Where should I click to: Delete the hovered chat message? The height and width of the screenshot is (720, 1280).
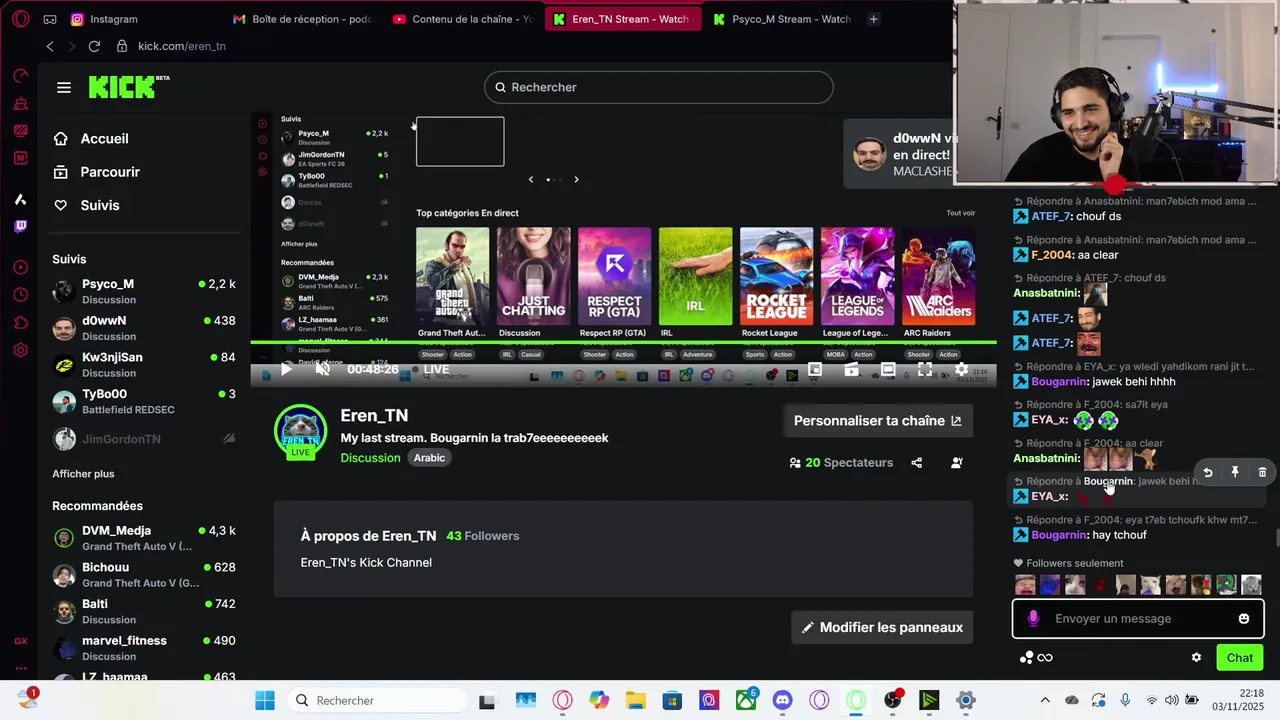(1262, 472)
